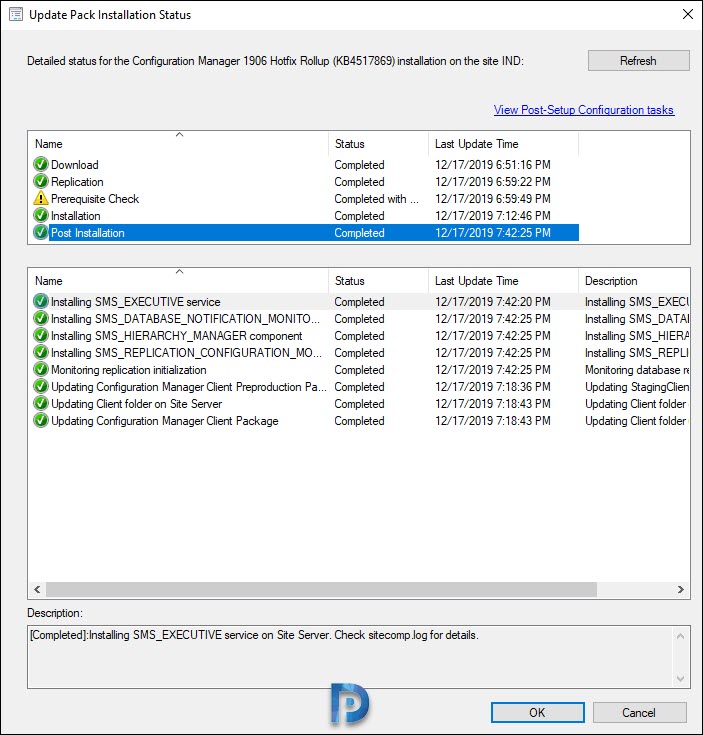Click the check icon for Updating Configuration Manager Client Package
Viewport: 703px width, 735px height.
coord(41,420)
